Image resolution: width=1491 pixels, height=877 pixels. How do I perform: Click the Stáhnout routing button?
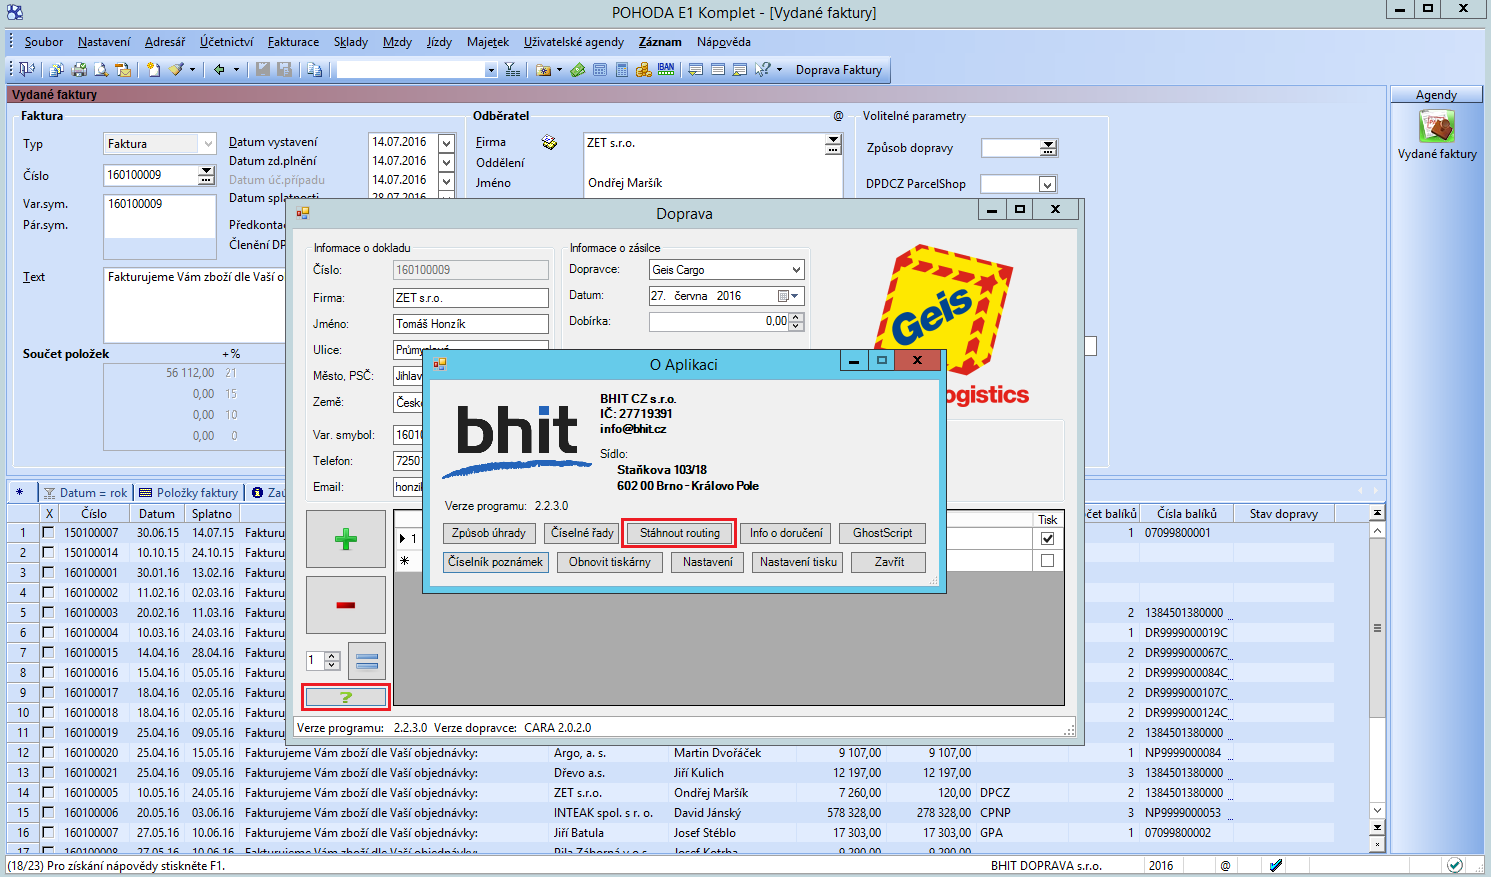680,533
